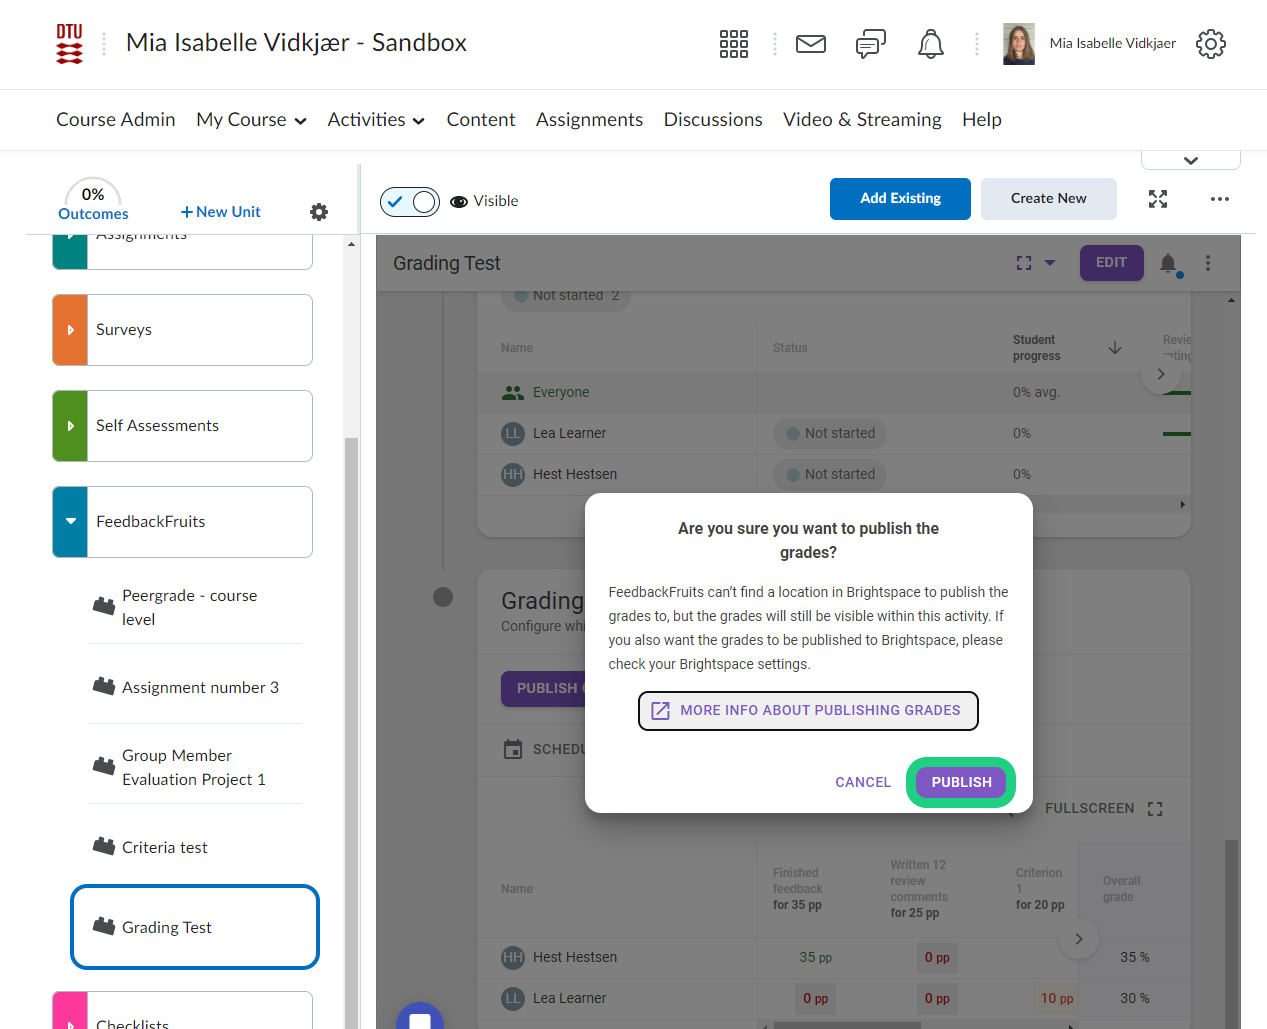Viewport: 1267px width, 1029px height.
Task: Open More Info About Publishing Grades link
Action: pyautogui.click(x=808, y=711)
